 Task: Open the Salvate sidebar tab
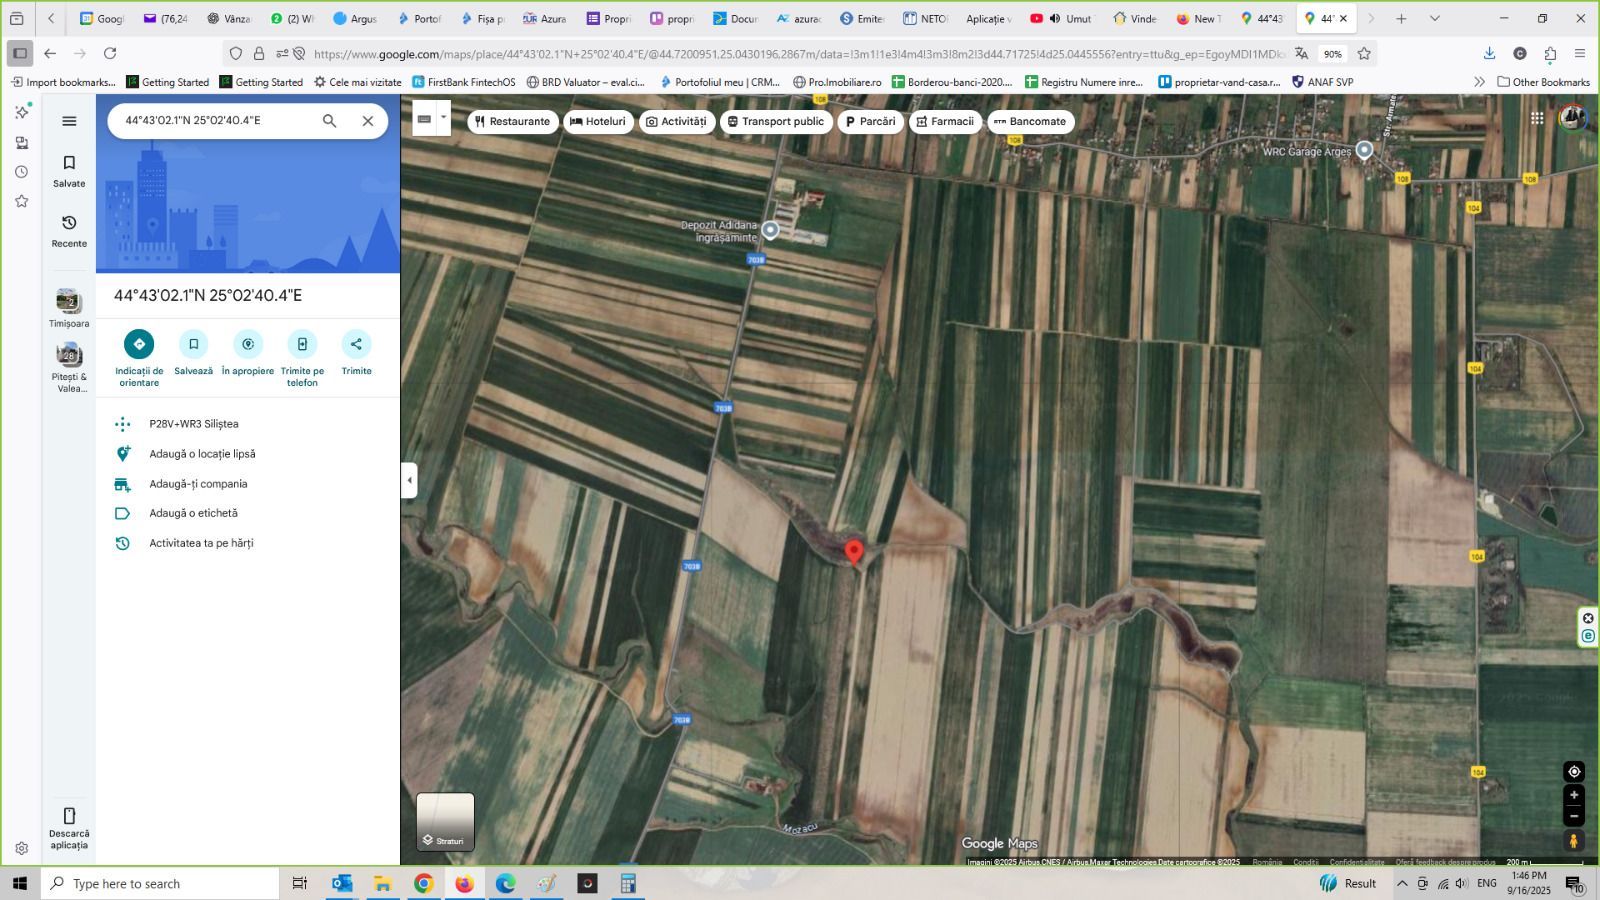click(69, 170)
